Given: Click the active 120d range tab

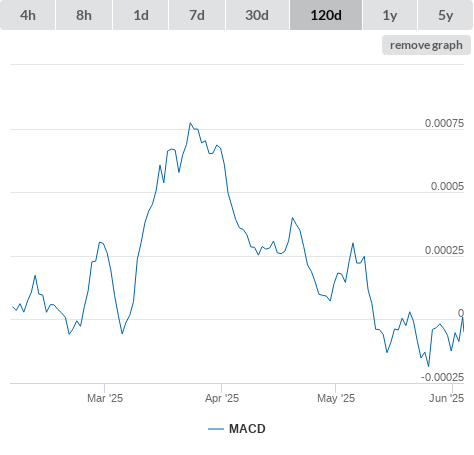Looking at the screenshot, I should point(326,15).
